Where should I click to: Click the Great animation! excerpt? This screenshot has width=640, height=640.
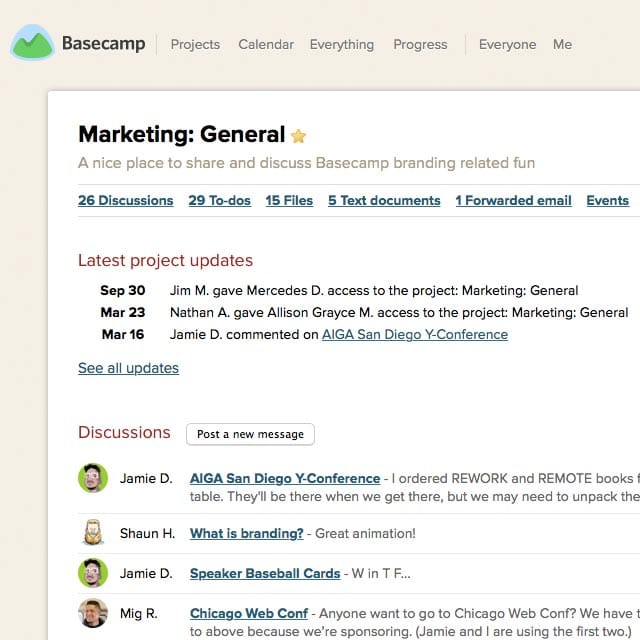[365, 533]
